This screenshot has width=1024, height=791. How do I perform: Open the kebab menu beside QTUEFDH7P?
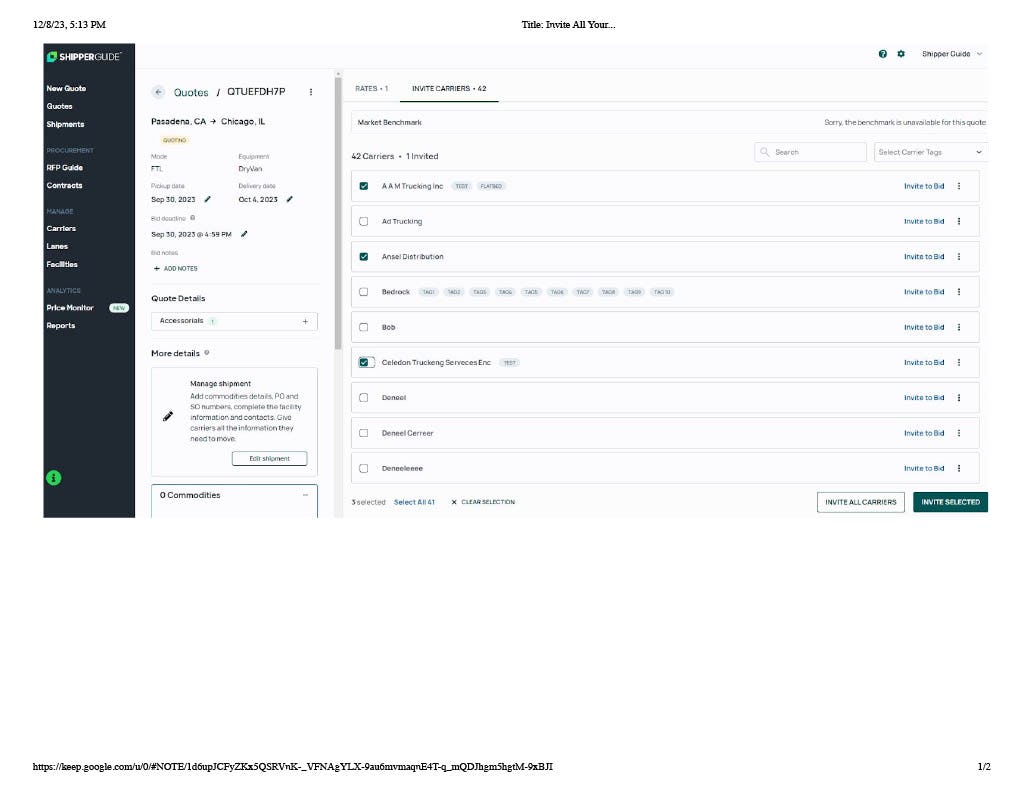[x=310, y=91]
